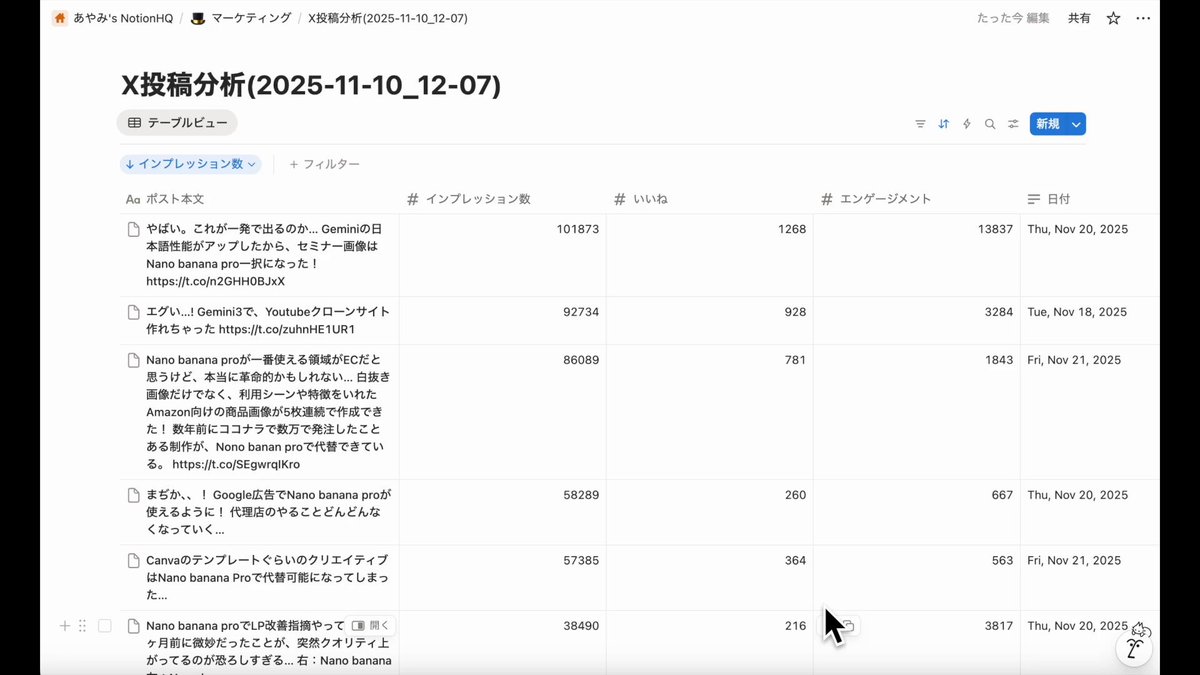Click the X投稿分析 breadcrumb item

[x=387, y=18]
